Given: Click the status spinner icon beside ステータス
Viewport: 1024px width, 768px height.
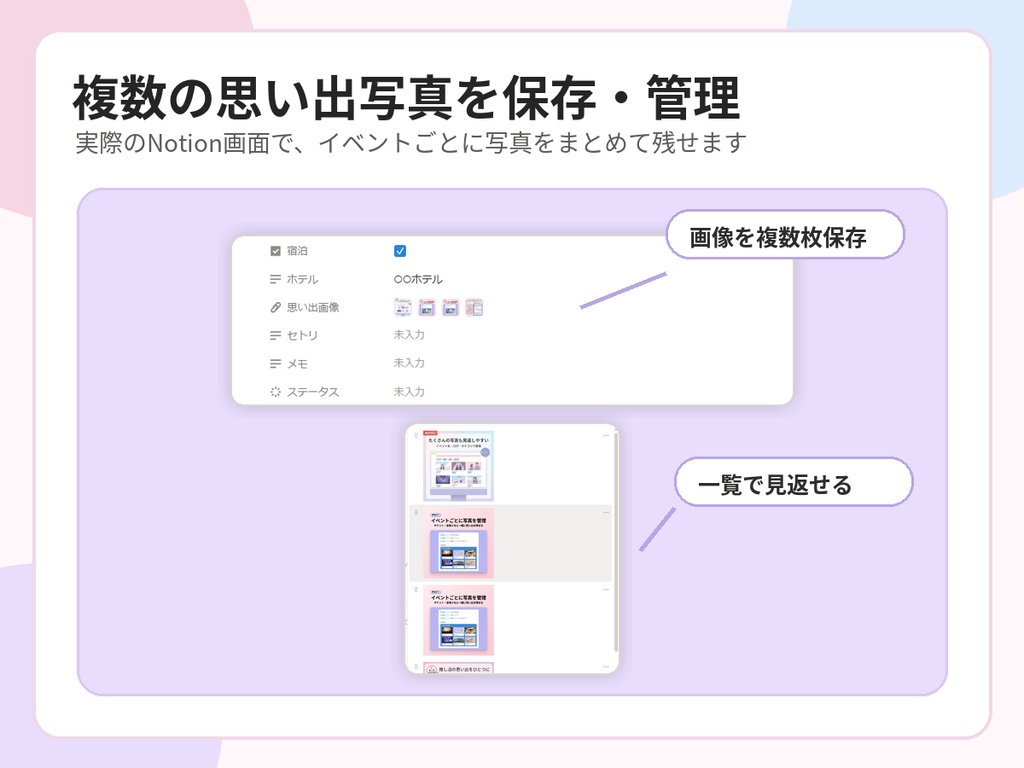Looking at the screenshot, I should tap(276, 392).
